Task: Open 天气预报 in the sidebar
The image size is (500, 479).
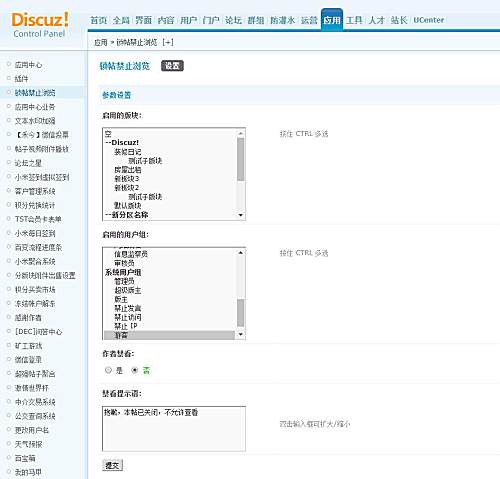Action: pos(28,444)
